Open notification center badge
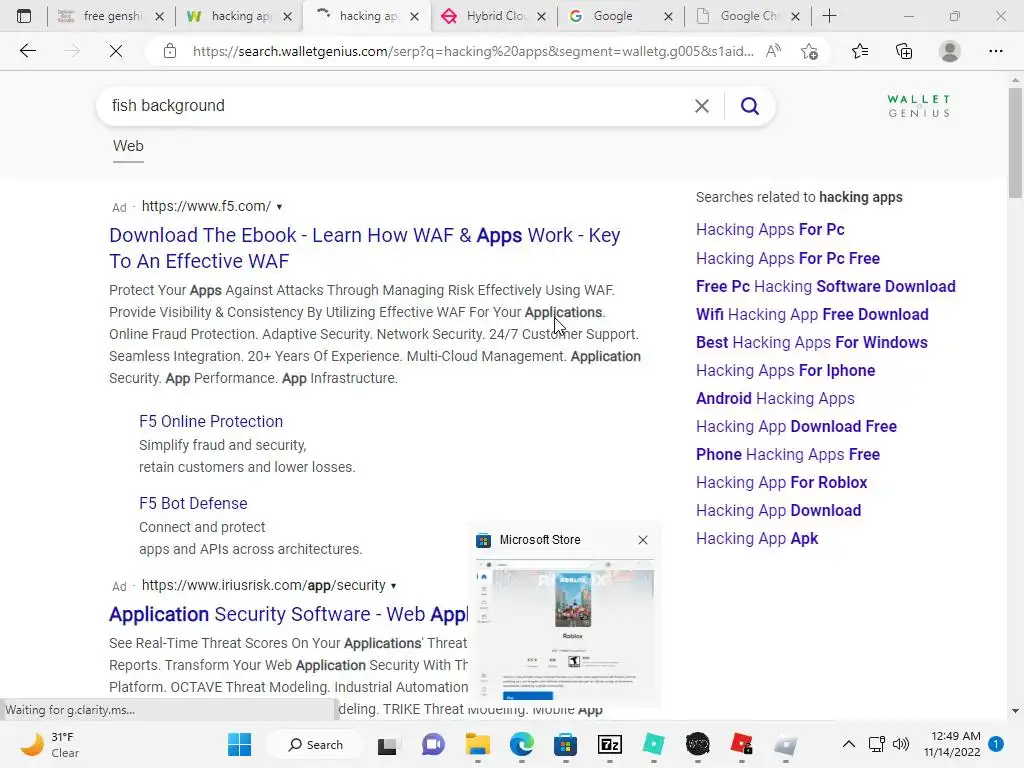This screenshot has width=1024, height=768. (996, 744)
